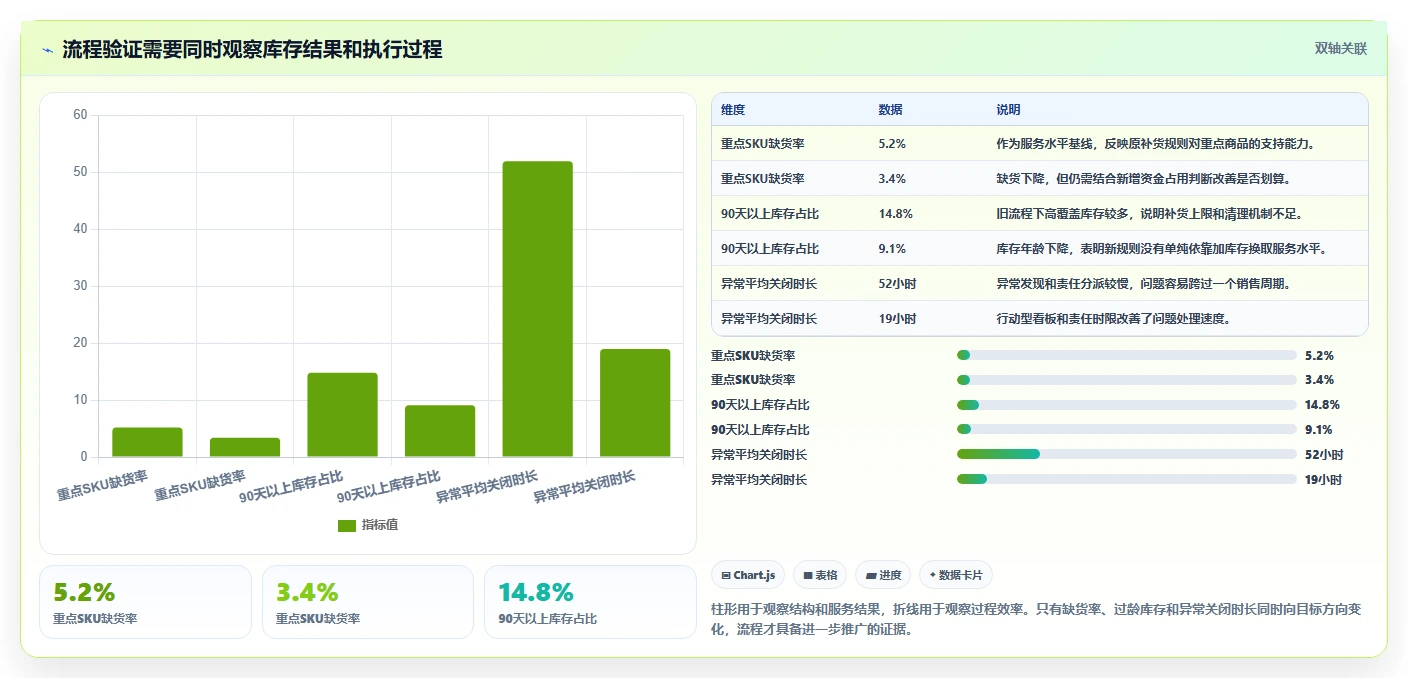Click the 14.8% cell in the table
Screen dimensions: 1408x678
pyautogui.click(x=895, y=214)
